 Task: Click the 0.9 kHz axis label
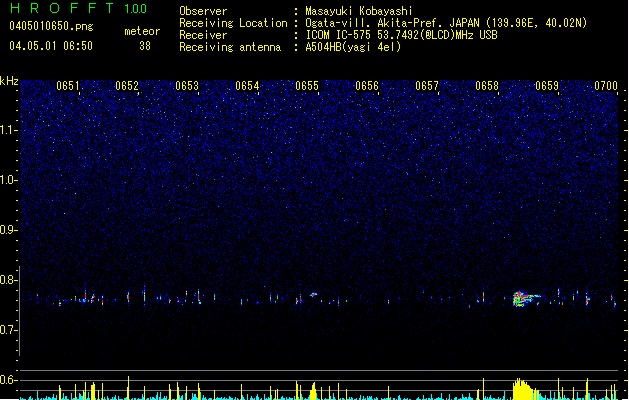tap(8, 229)
